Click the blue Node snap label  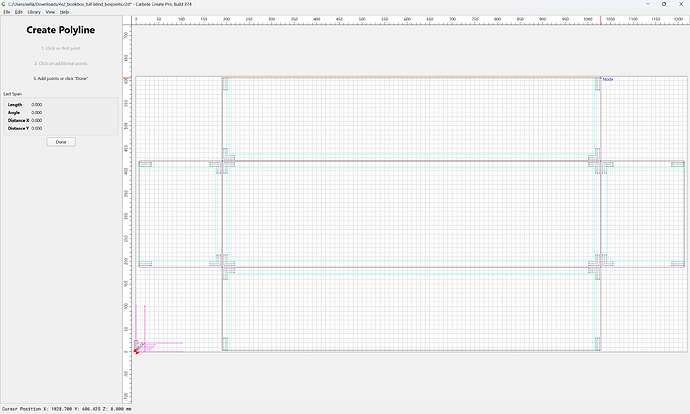coord(608,79)
